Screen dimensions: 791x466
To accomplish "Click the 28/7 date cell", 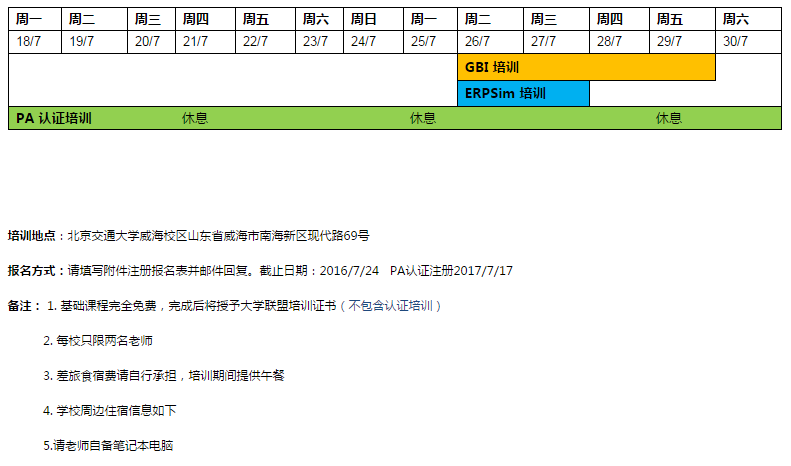I will coord(619,42).
